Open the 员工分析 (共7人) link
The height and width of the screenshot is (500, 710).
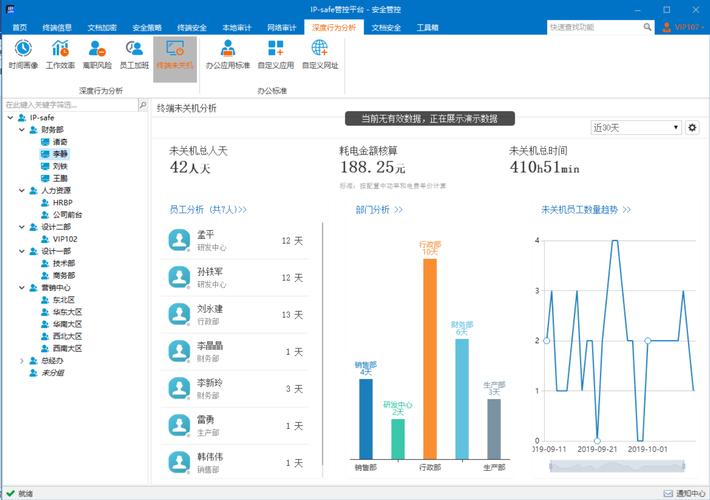(x=208, y=210)
